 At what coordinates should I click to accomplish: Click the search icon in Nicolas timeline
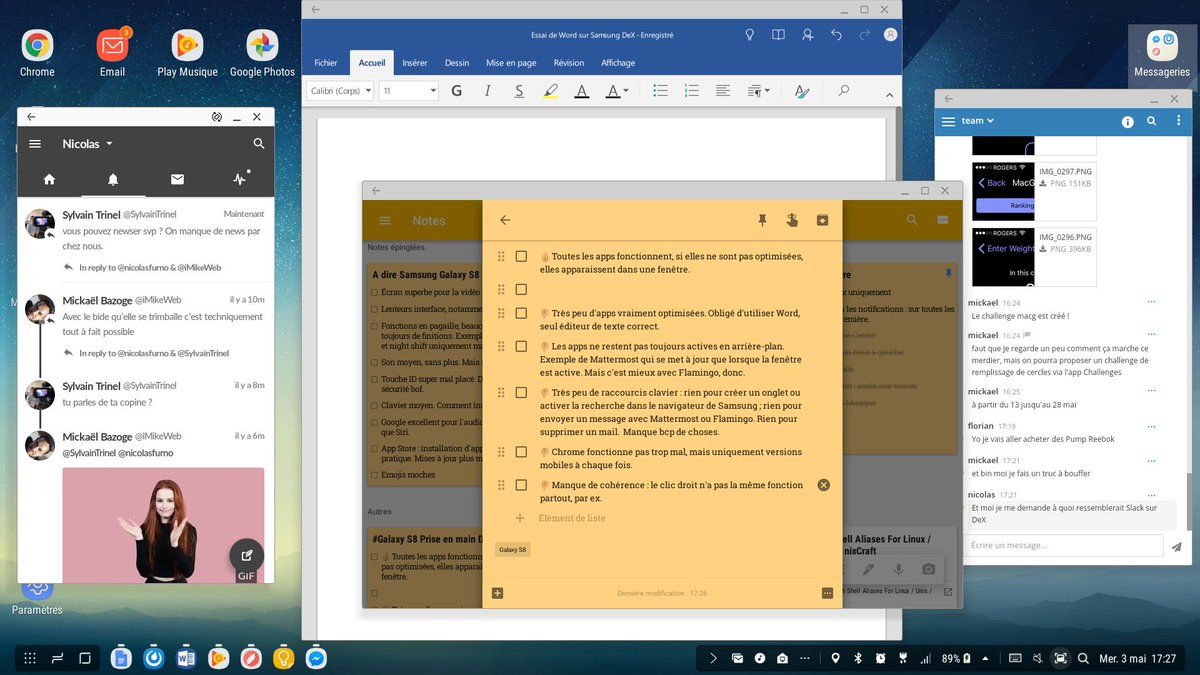(259, 144)
